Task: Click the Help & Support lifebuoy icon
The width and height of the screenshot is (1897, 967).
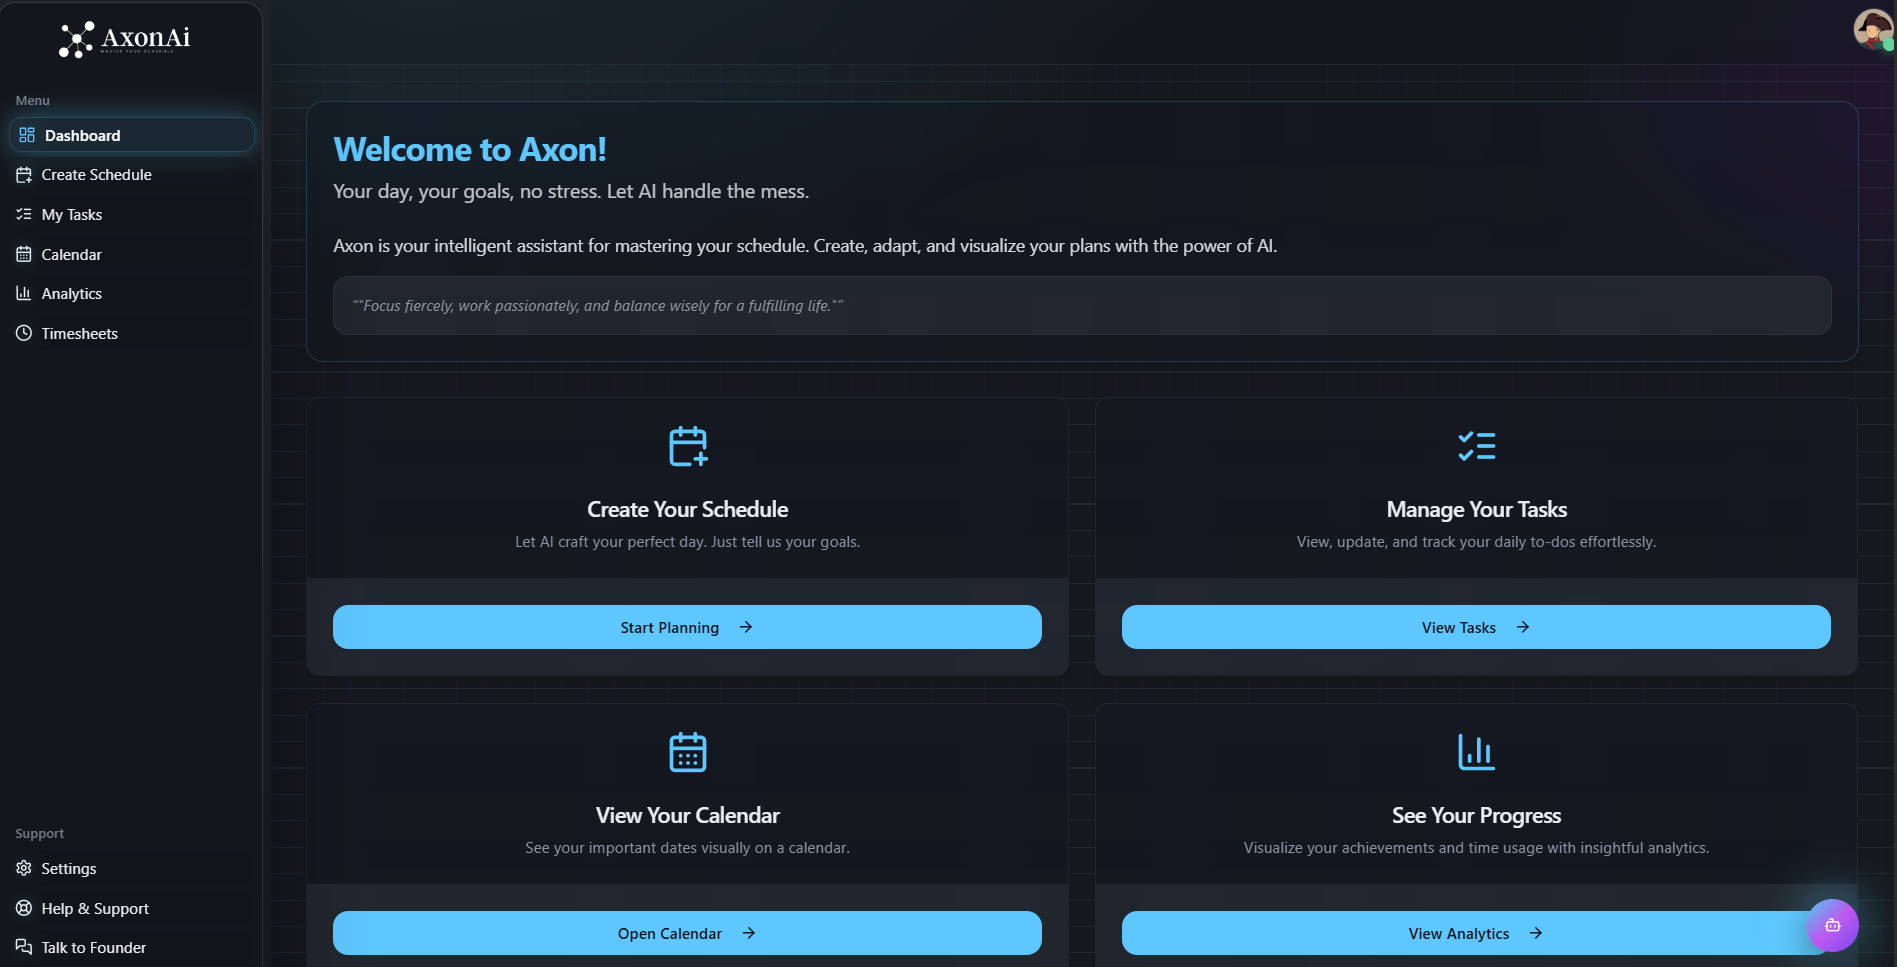Action: click(23, 908)
